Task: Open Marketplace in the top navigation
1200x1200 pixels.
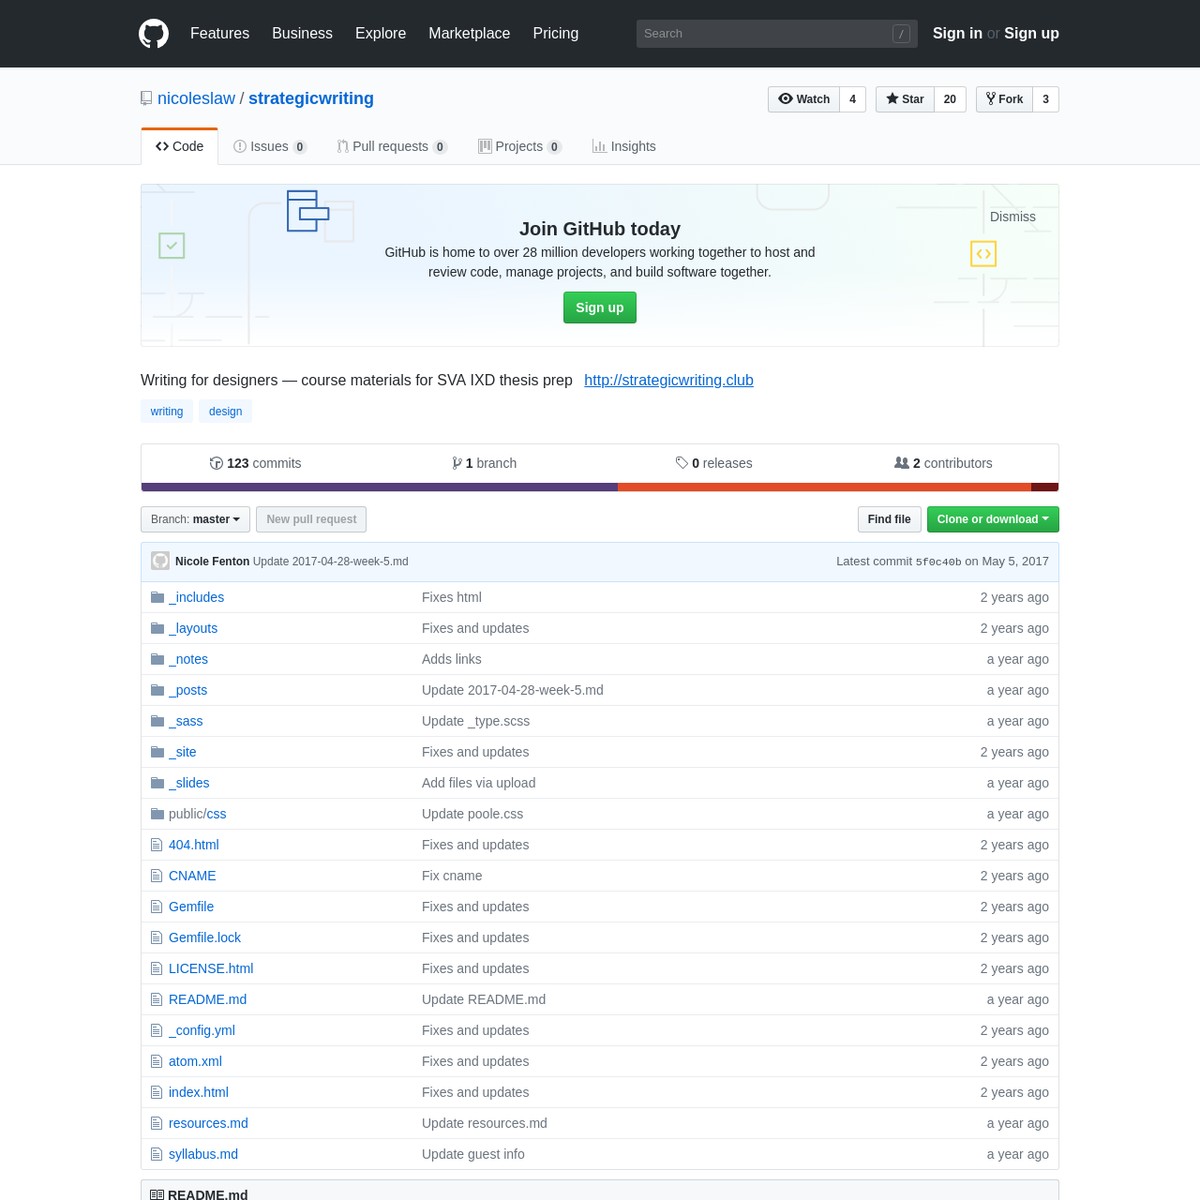Action: coord(469,33)
